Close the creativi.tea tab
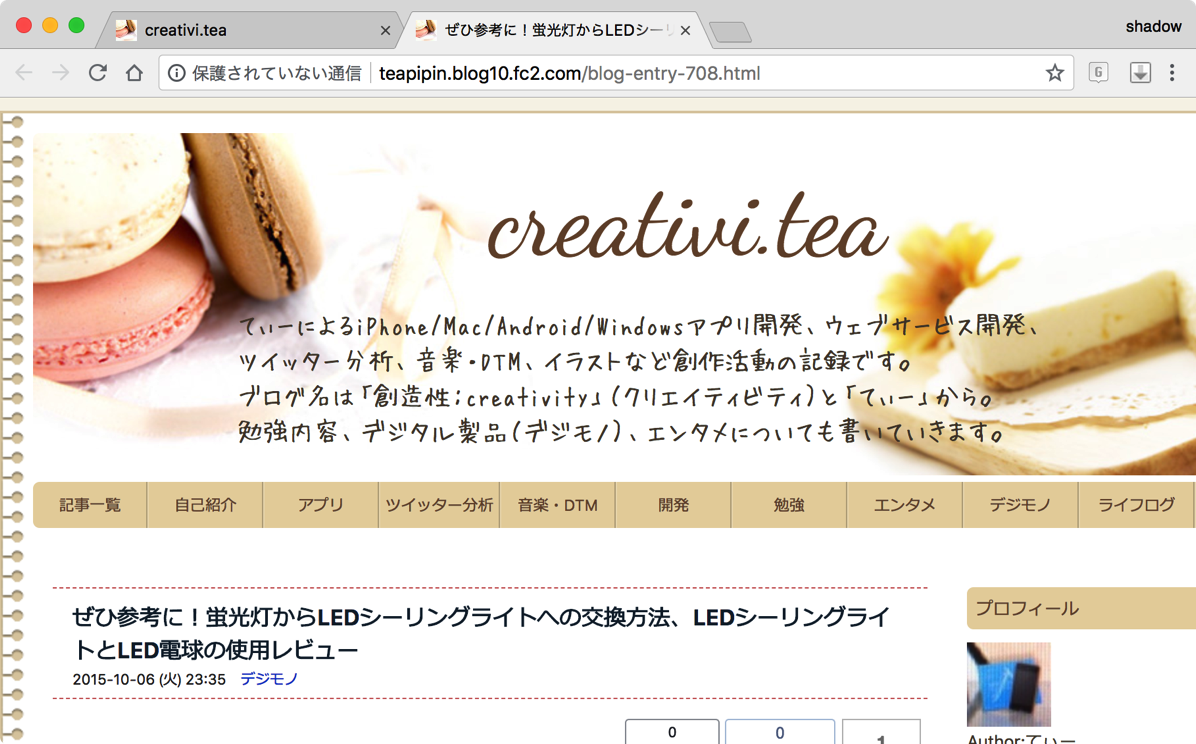1196x744 pixels. 385,31
